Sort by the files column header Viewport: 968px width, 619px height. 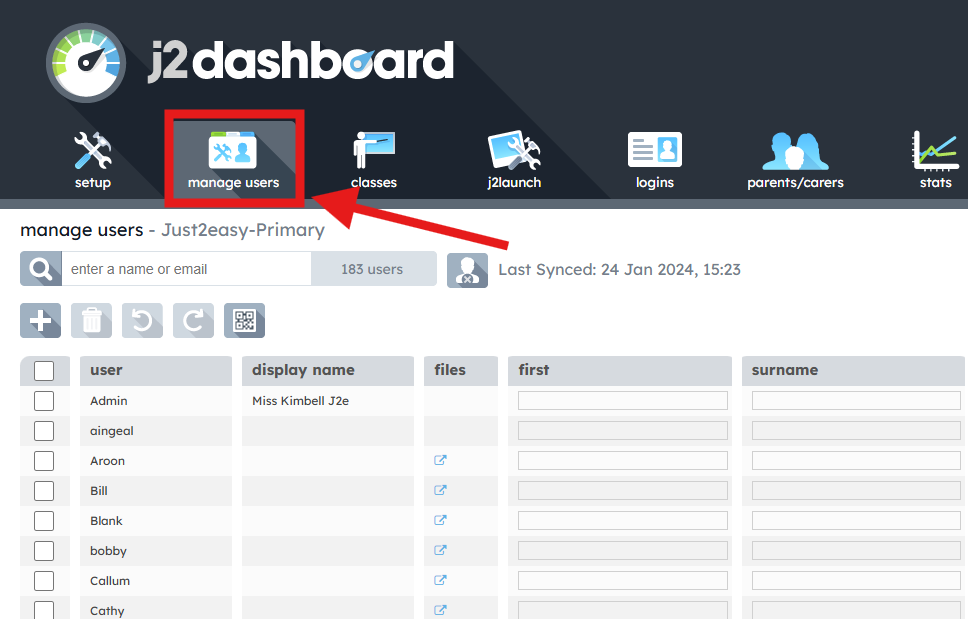point(461,370)
